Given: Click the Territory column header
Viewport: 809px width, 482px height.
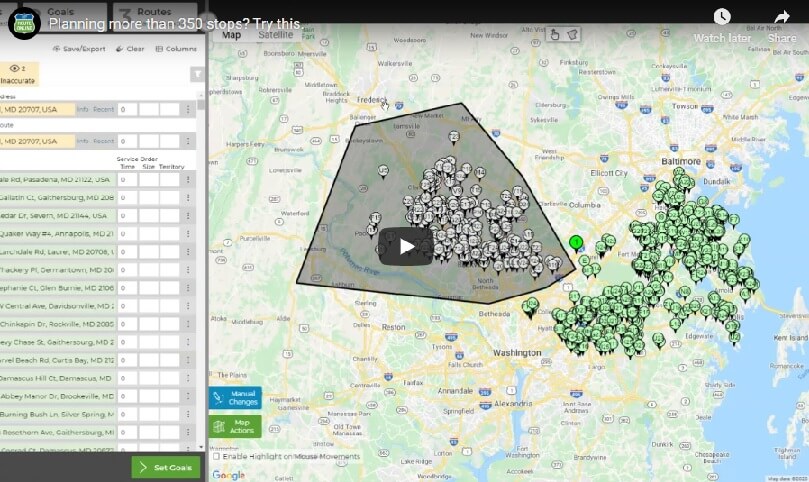Looking at the screenshot, I should (x=172, y=167).
